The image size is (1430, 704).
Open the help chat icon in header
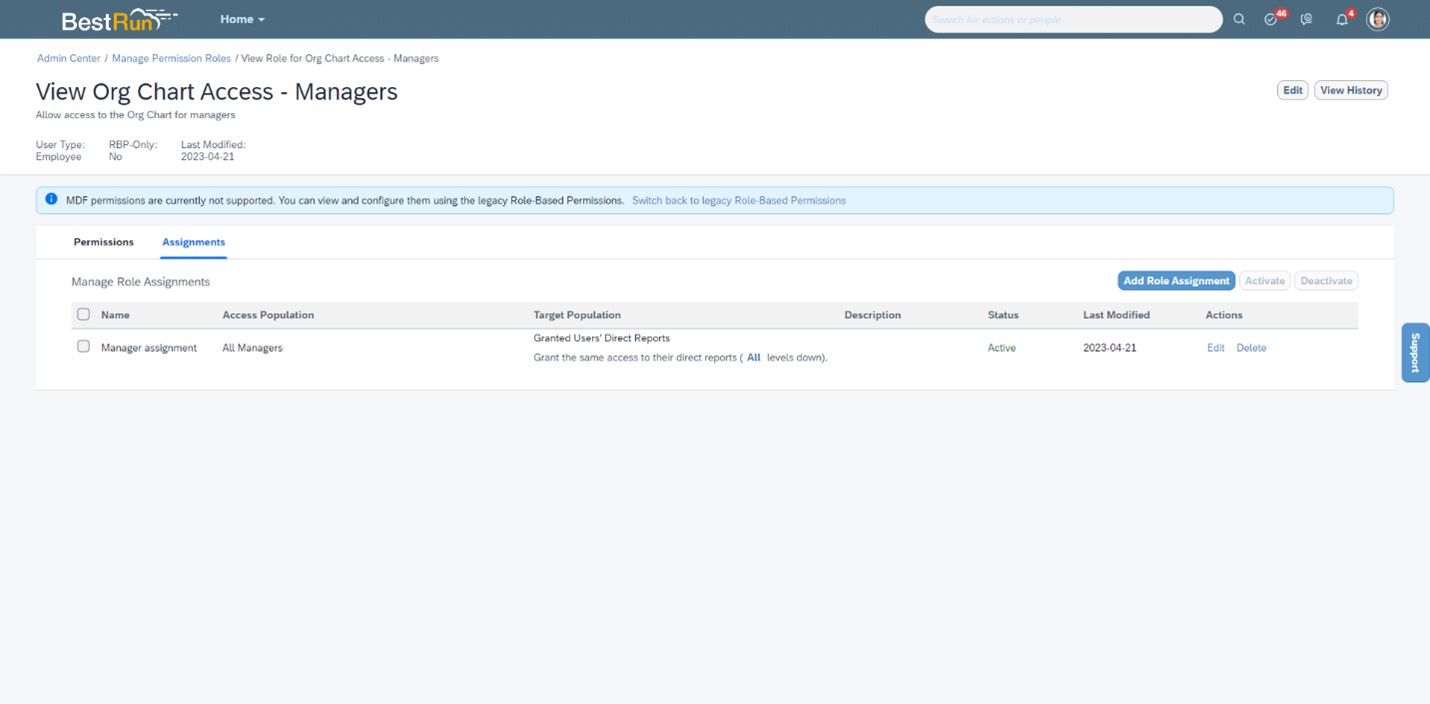point(1306,19)
